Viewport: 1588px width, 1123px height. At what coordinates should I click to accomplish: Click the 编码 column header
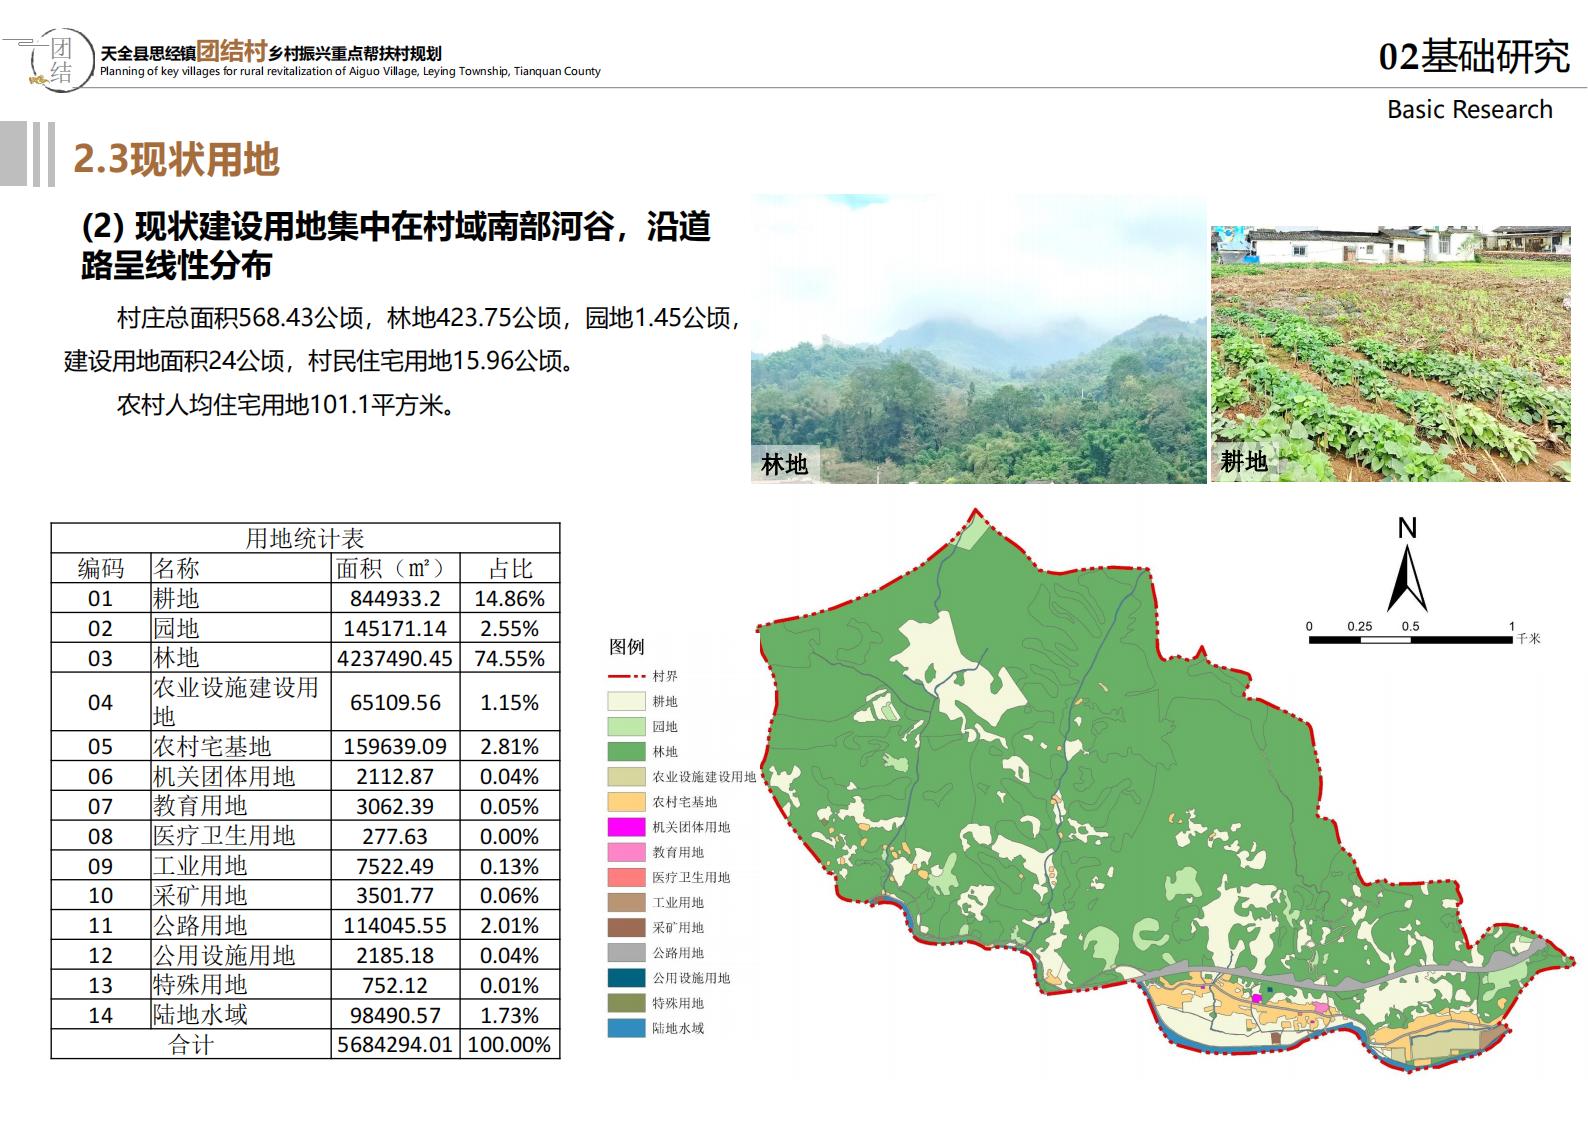101,568
